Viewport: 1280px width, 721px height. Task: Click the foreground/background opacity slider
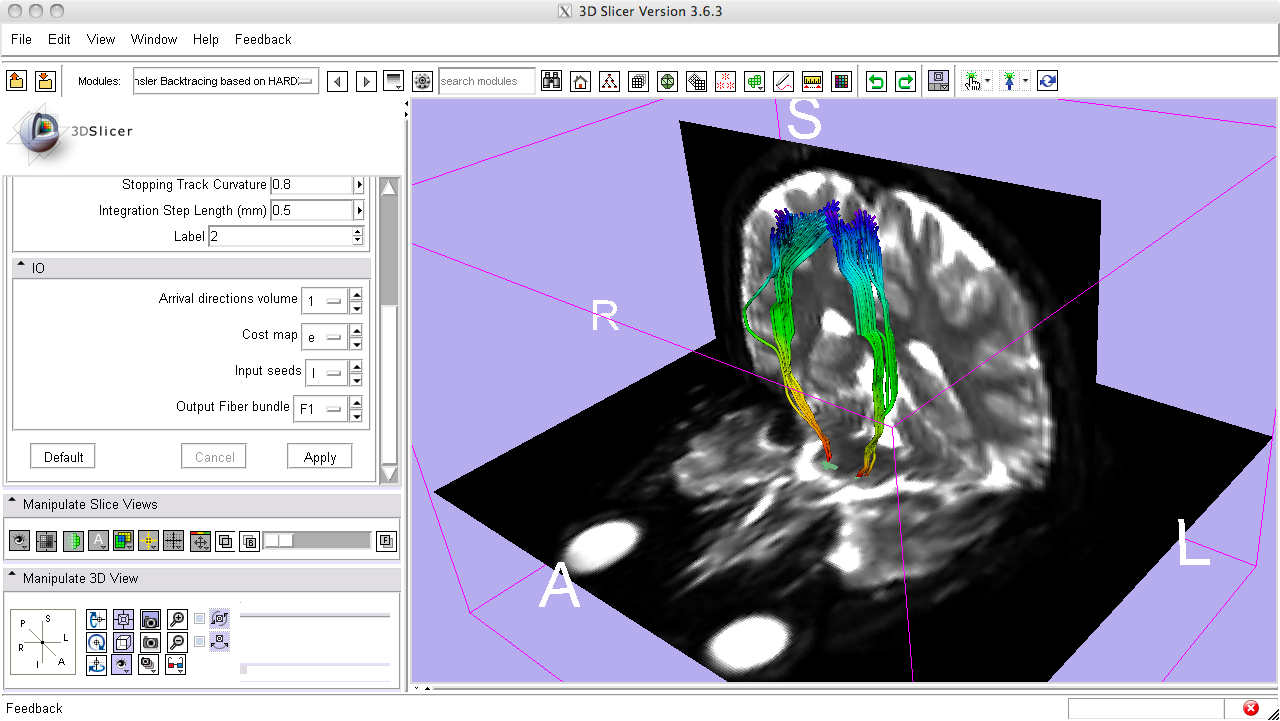[x=317, y=541]
